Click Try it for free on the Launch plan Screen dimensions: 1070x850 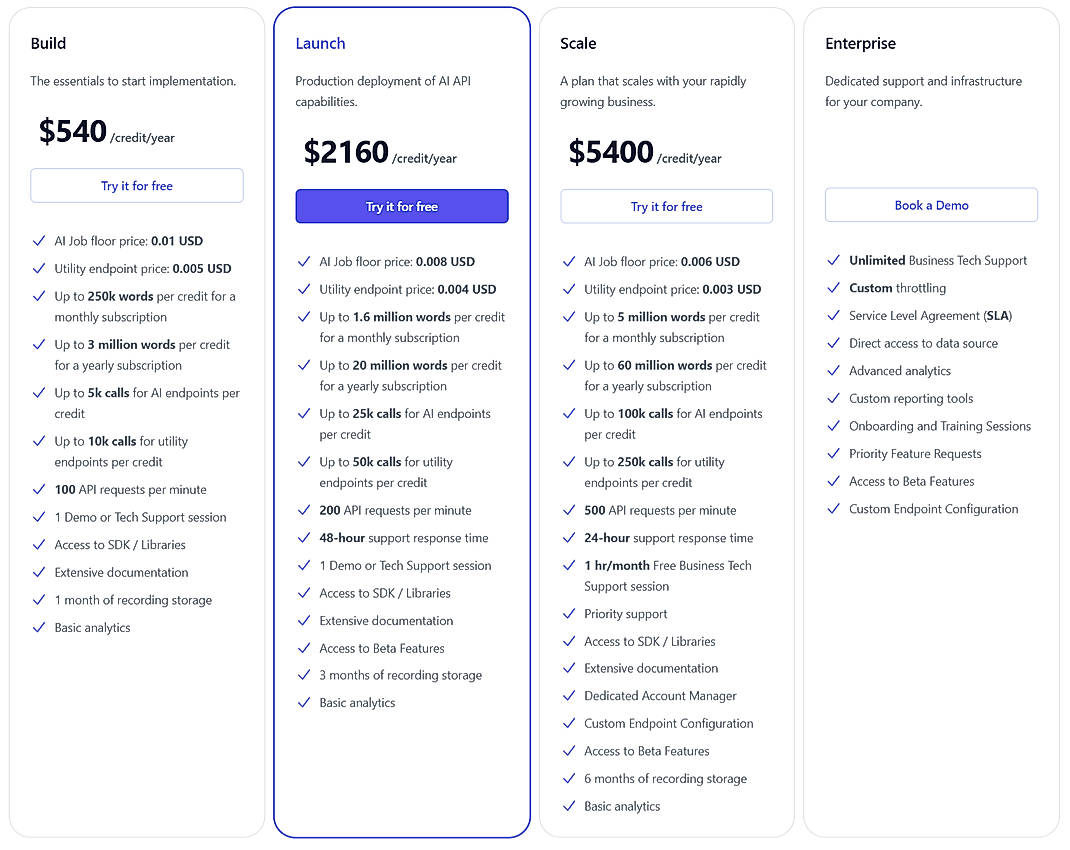click(x=401, y=206)
